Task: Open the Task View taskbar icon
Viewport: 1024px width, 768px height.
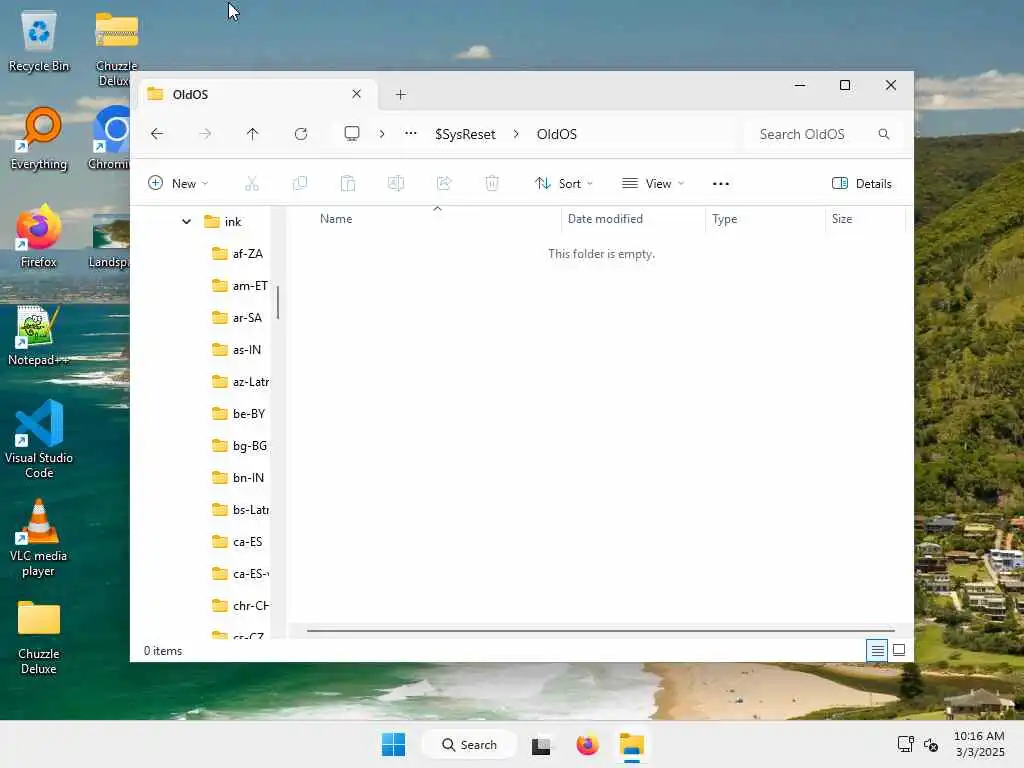Action: (541, 745)
